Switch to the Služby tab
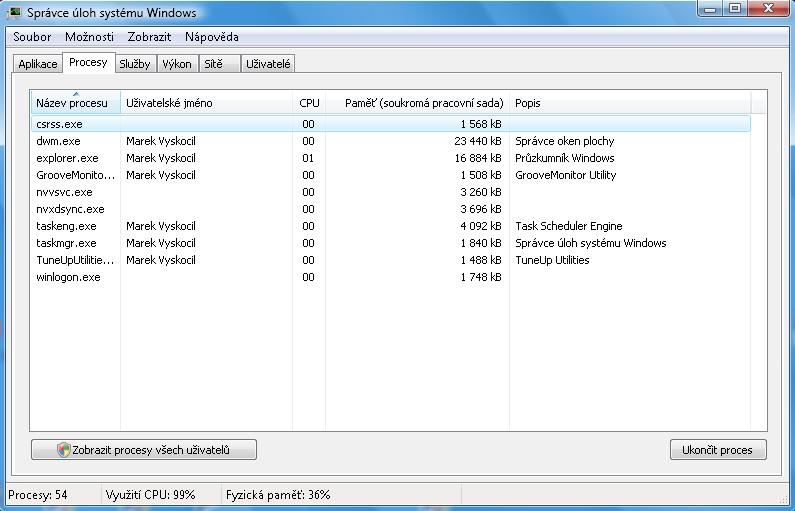This screenshot has width=795, height=511. (135, 64)
